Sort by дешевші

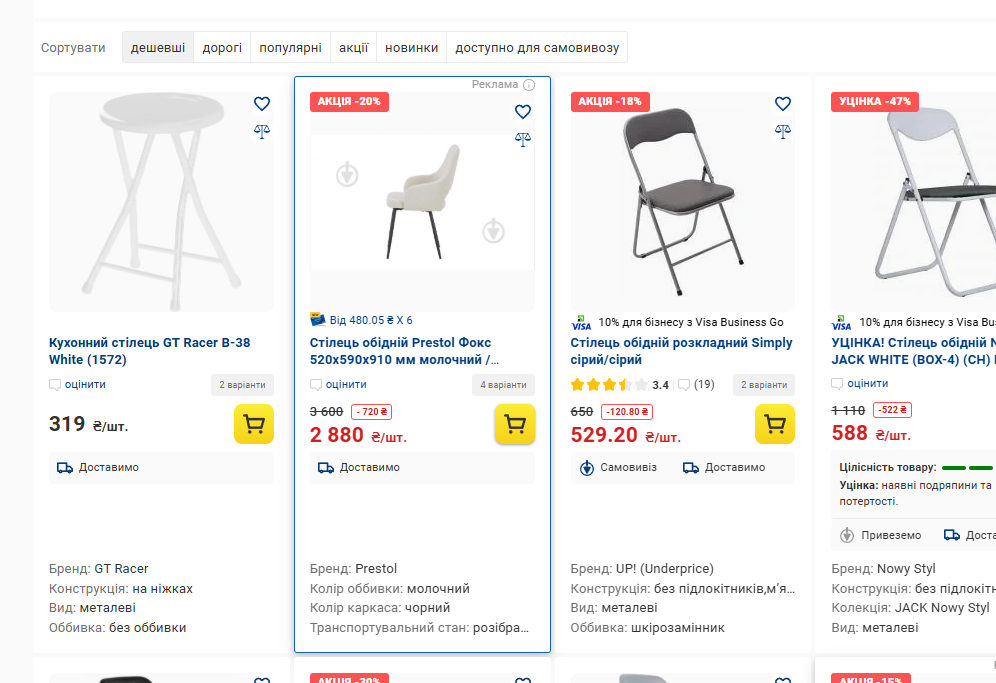pos(158,48)
